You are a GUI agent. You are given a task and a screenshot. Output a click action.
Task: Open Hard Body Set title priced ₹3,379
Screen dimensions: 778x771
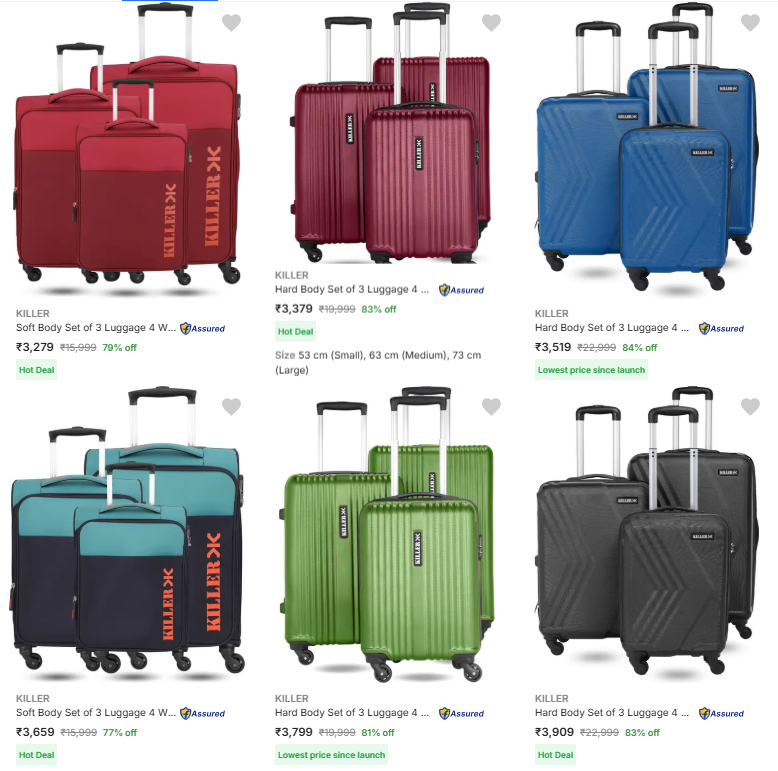point(352,290)
